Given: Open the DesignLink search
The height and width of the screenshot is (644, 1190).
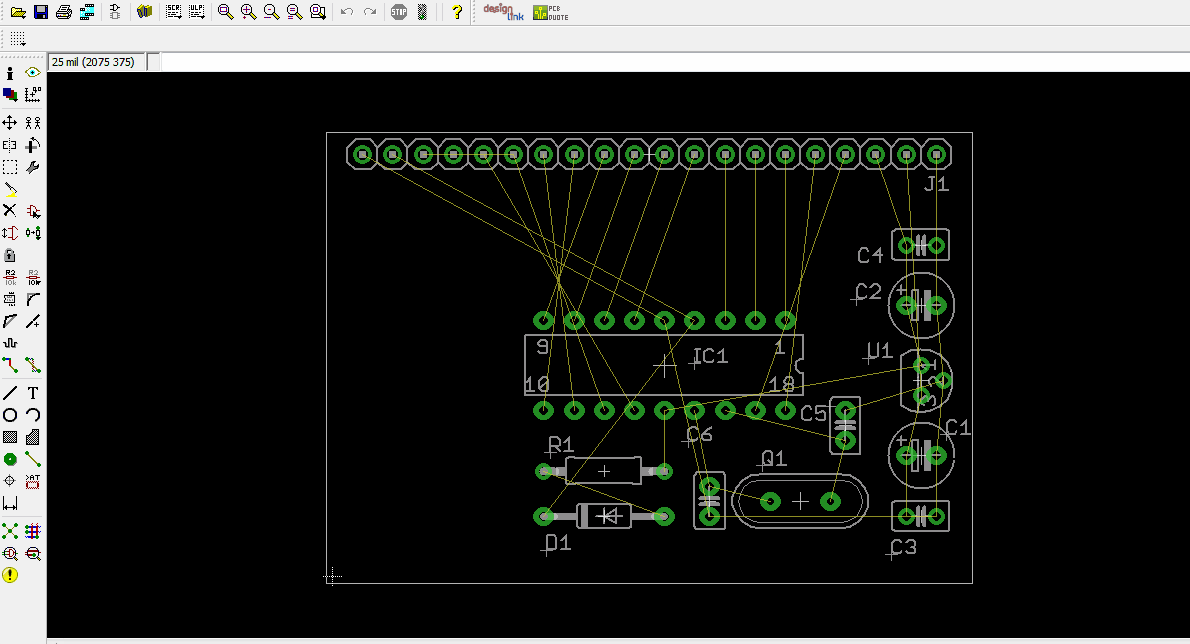Looking at the screenshot, I should click(503, 12).
